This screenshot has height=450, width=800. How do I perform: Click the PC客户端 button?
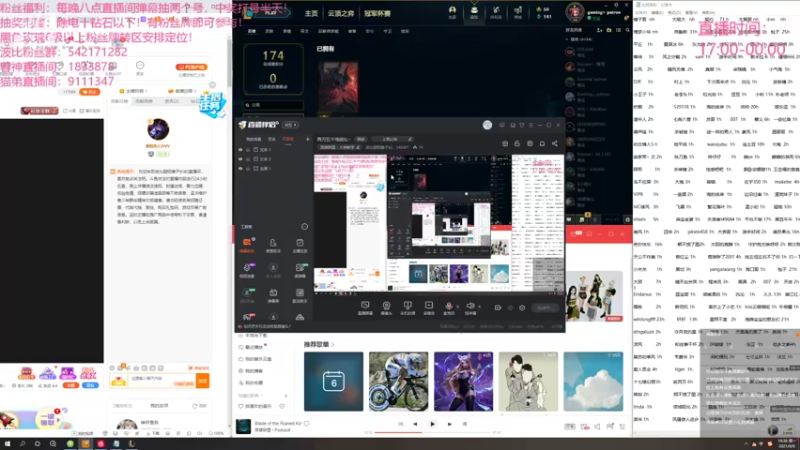point(191,67)
